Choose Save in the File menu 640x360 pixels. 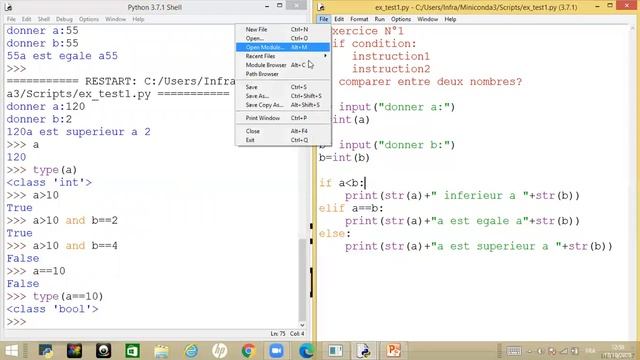pyautogui.click(x=282, y=87)
